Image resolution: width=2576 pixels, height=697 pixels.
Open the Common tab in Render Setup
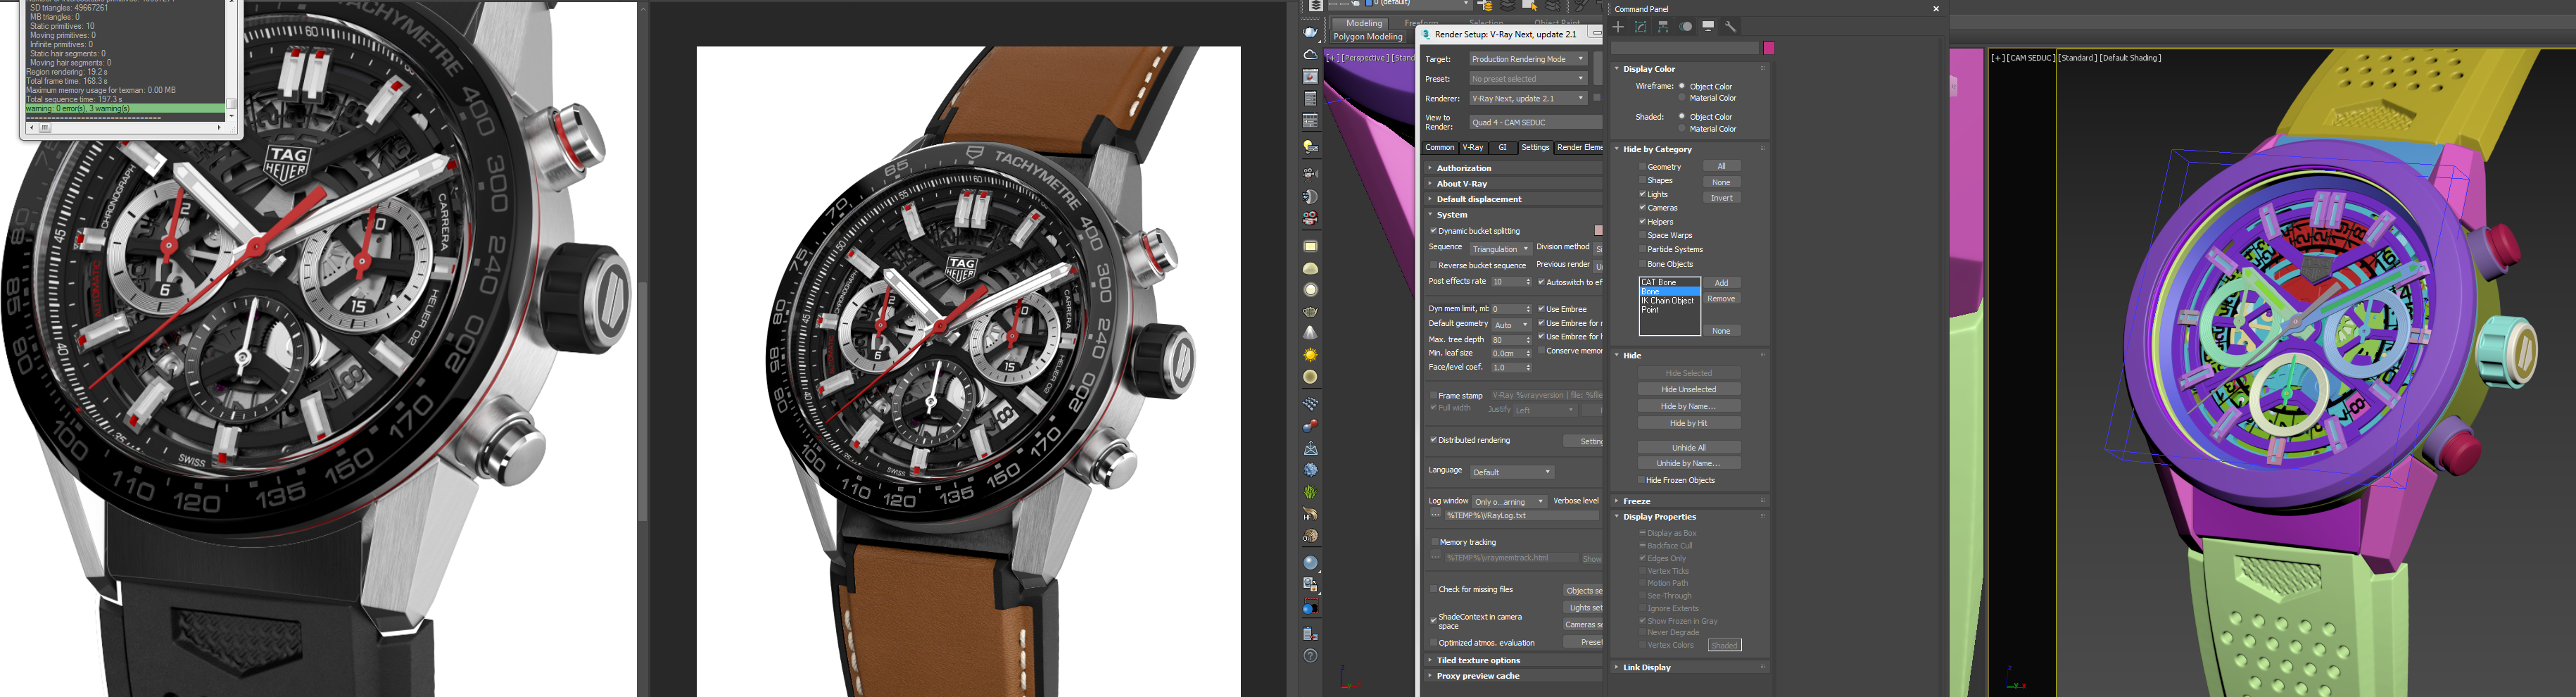[x=1439, y=147]
